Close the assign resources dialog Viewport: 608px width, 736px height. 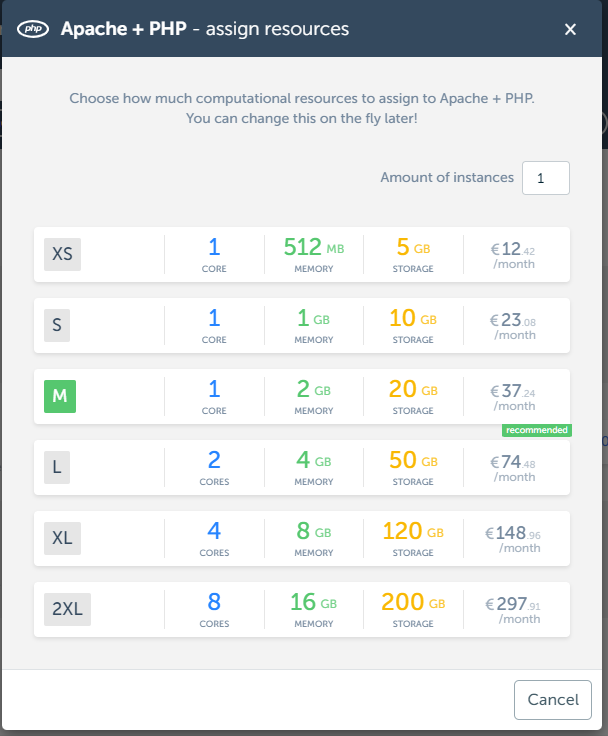(570, 30)
